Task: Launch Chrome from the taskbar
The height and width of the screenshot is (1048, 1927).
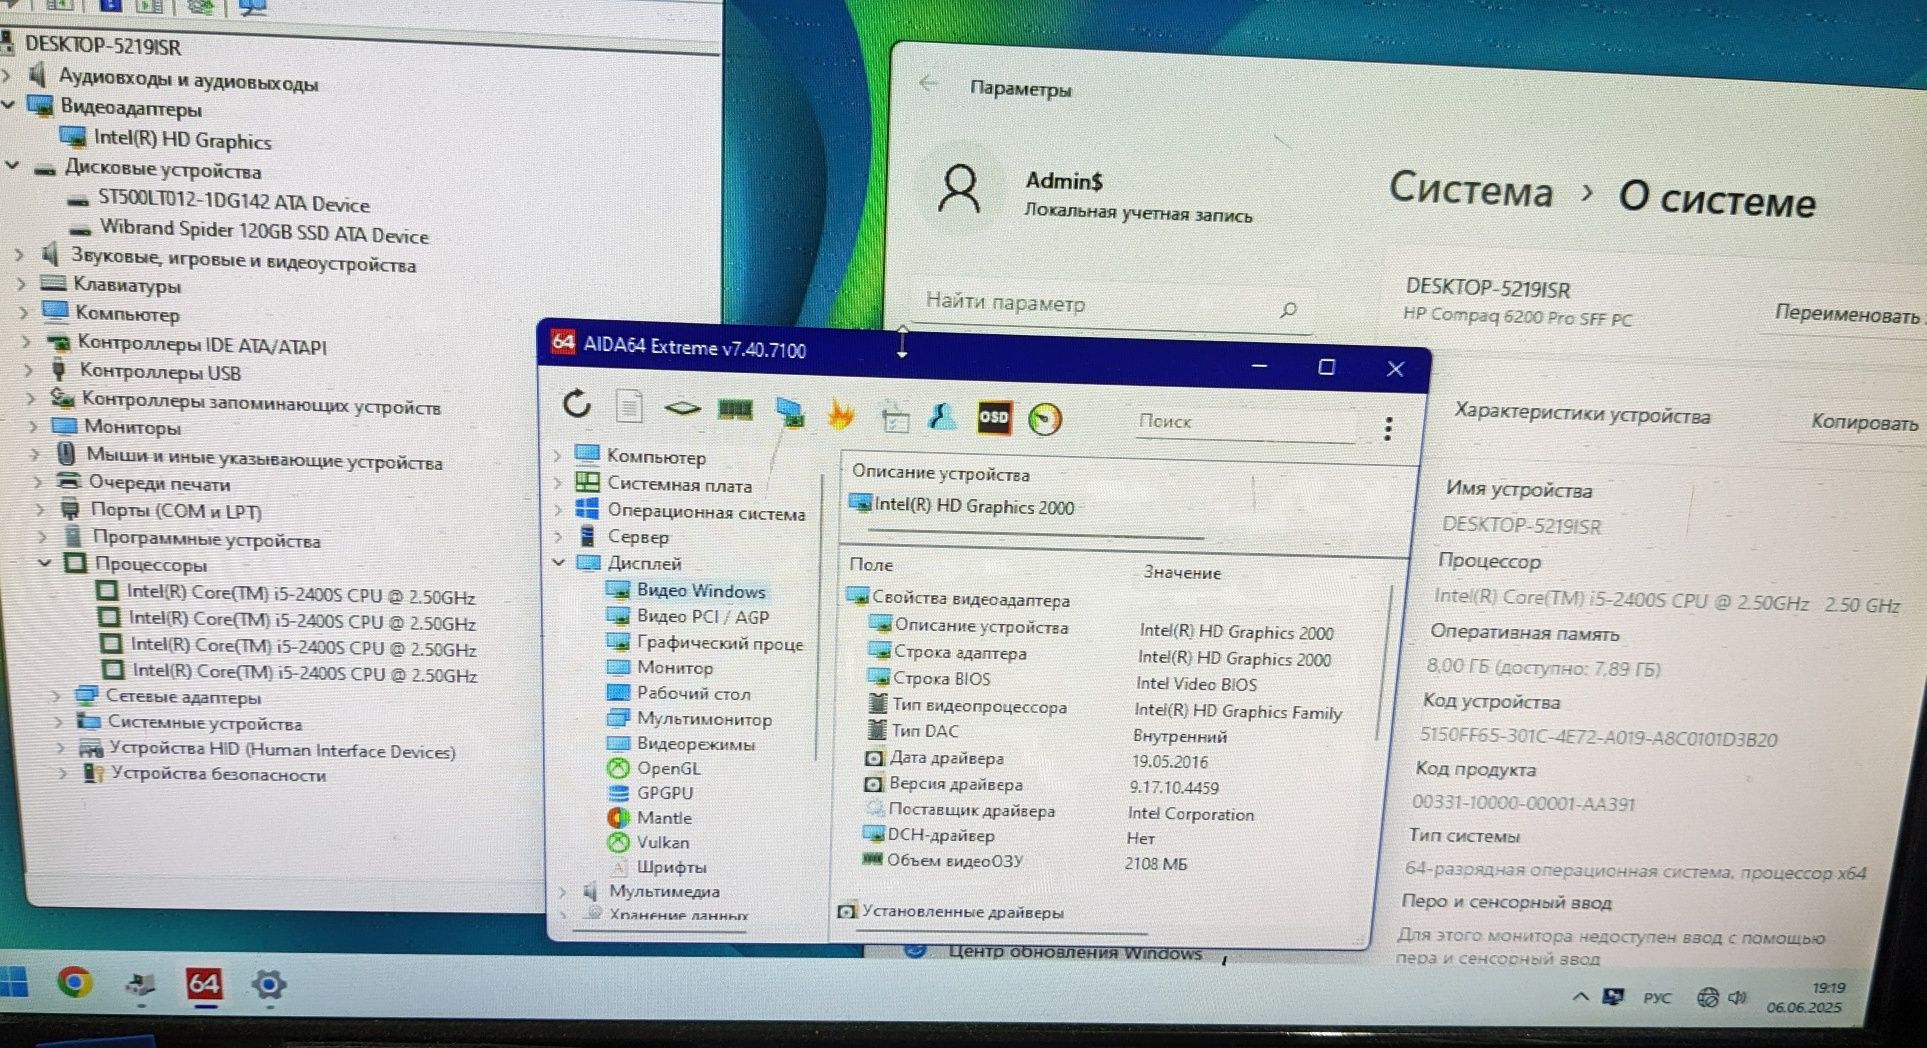Action: click(x=74, y=982)
